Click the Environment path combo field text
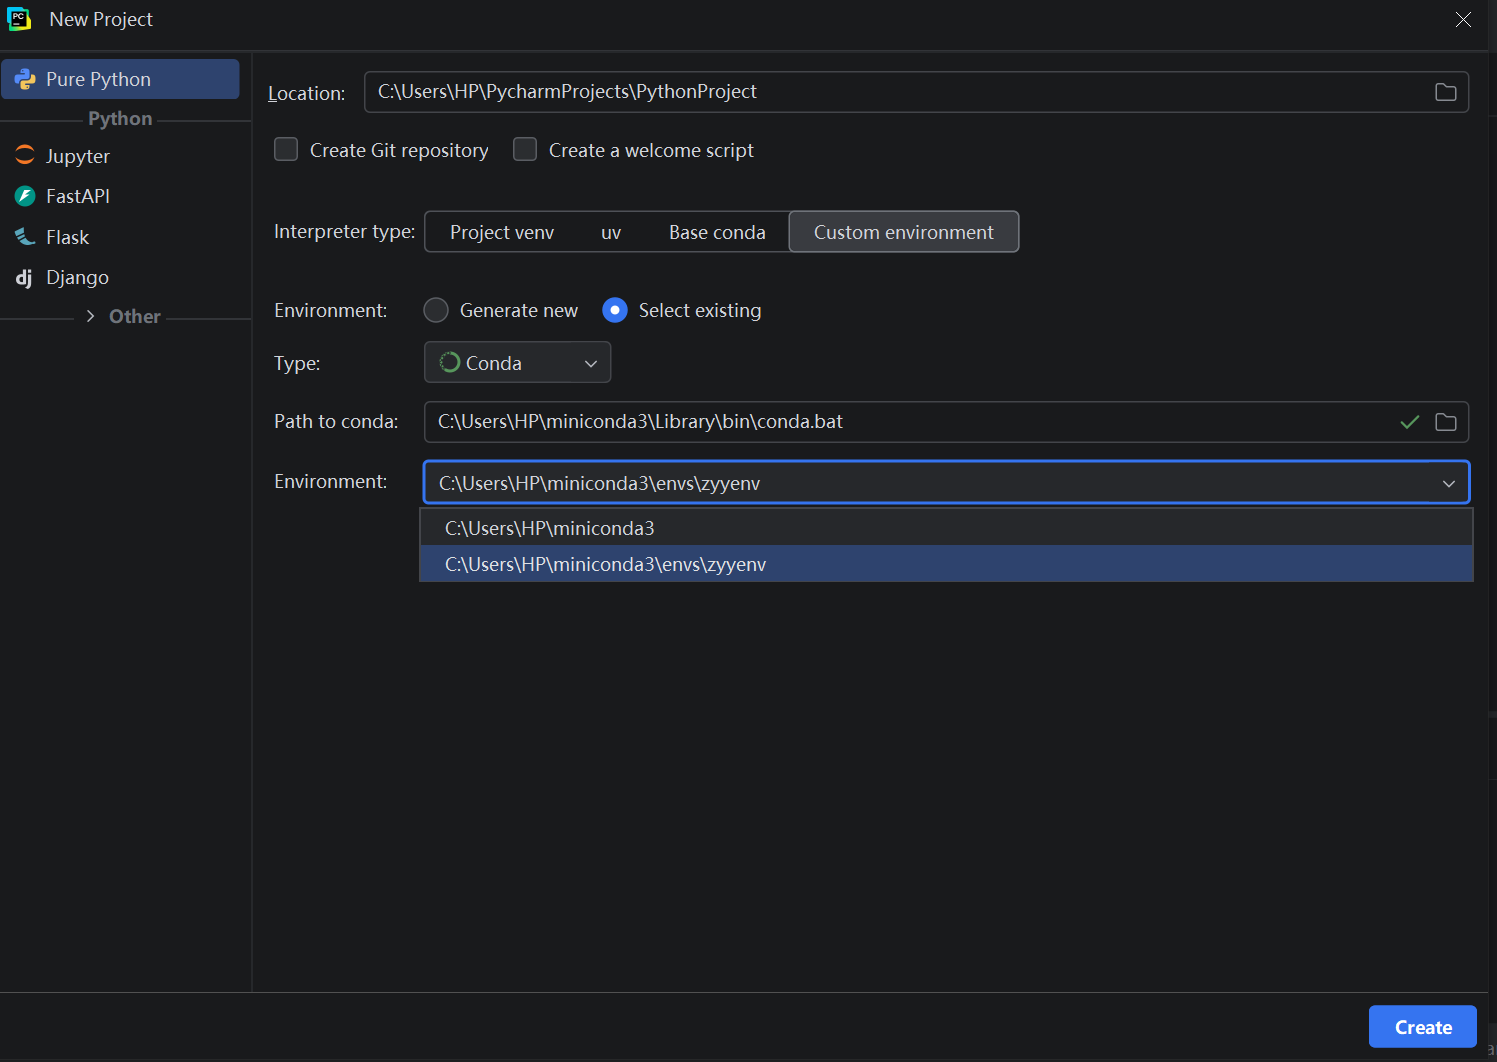The height and width of the screenshot is (1062, 1497). click(599, 483)
